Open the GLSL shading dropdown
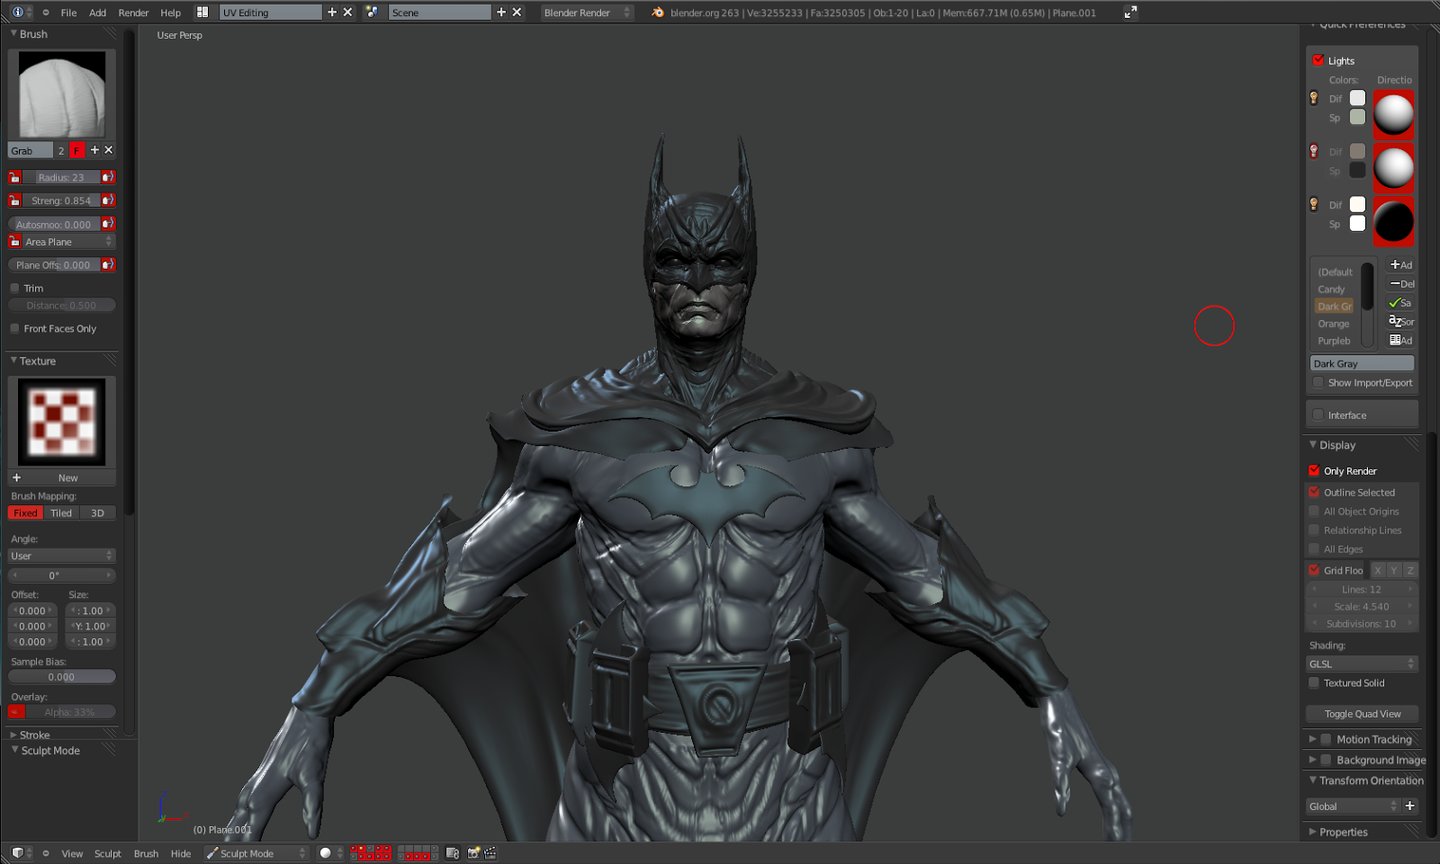The height and width of the screenshot is (864, 1440). (1362, 664)
